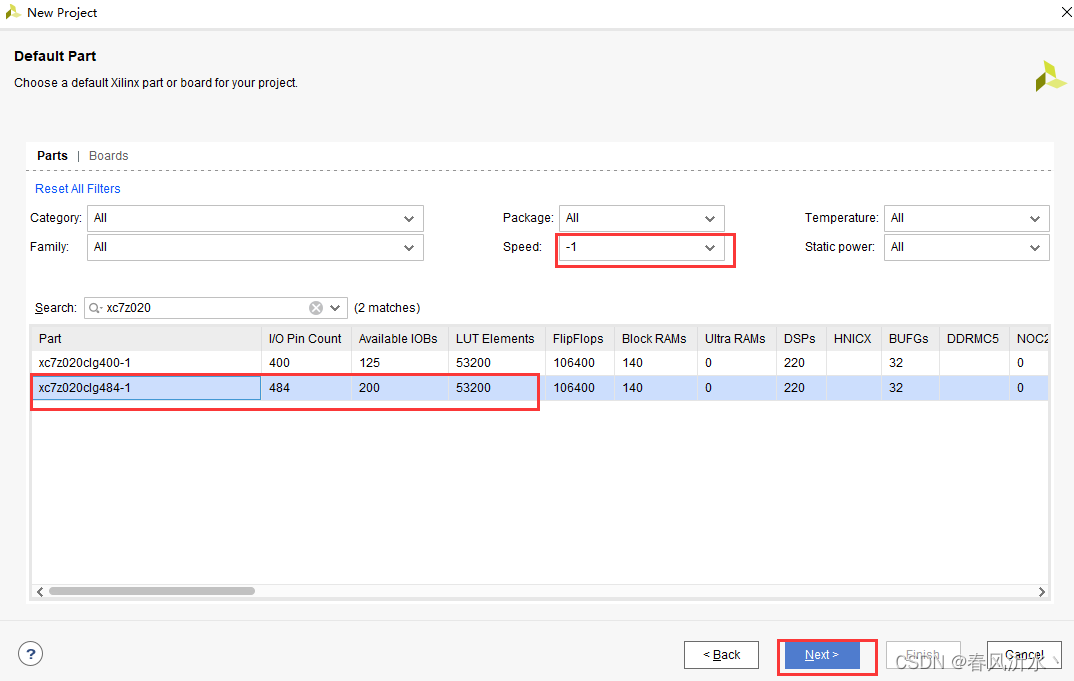Click the horizontal scrollbar thumb in parts table
Screen dimensions: 1074x681
[x=152, y=591]
